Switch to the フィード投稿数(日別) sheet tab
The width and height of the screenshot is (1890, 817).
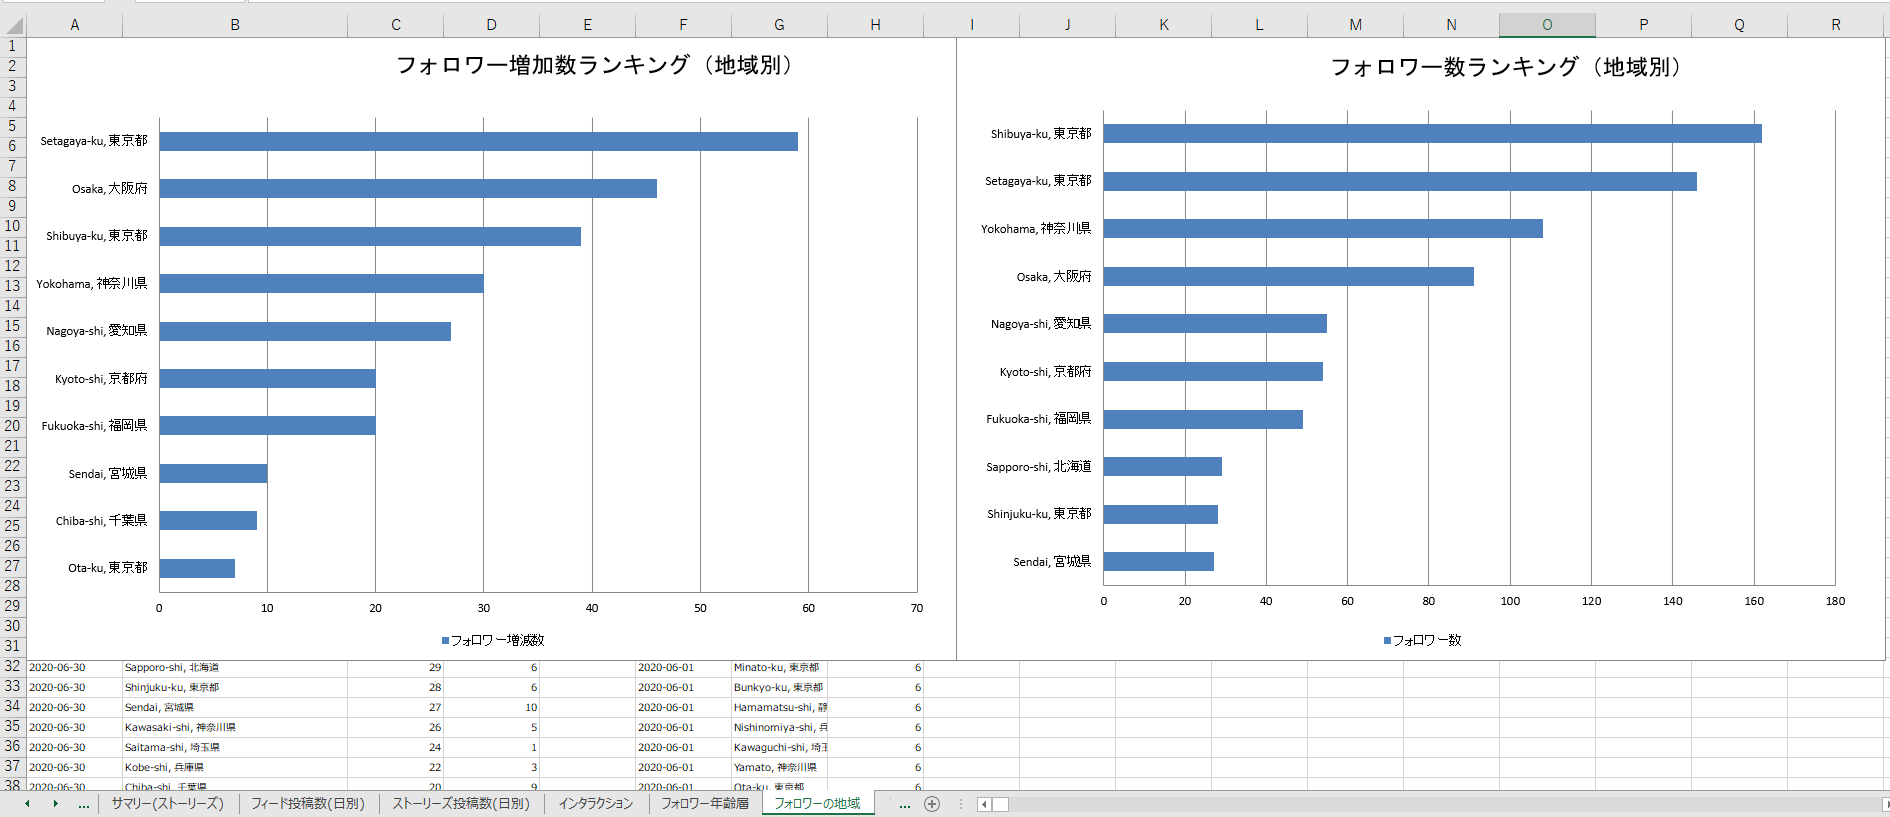coord(308,804)
